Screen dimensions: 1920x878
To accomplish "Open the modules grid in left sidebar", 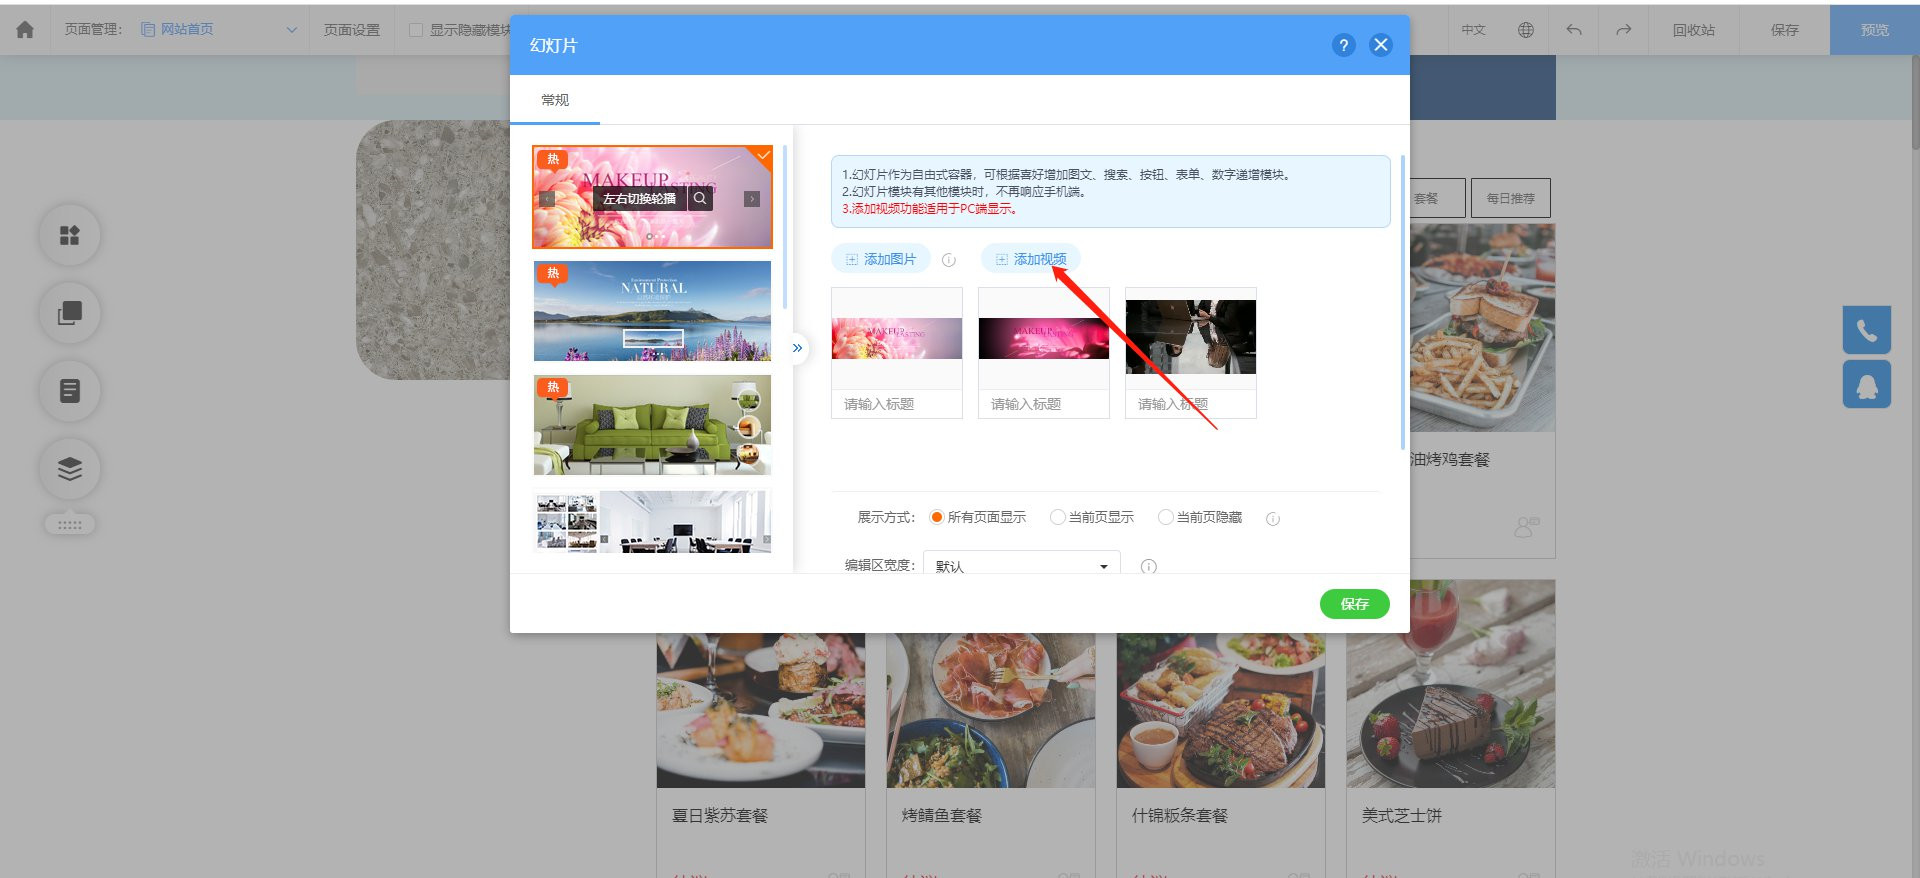I will click(70, 236).
